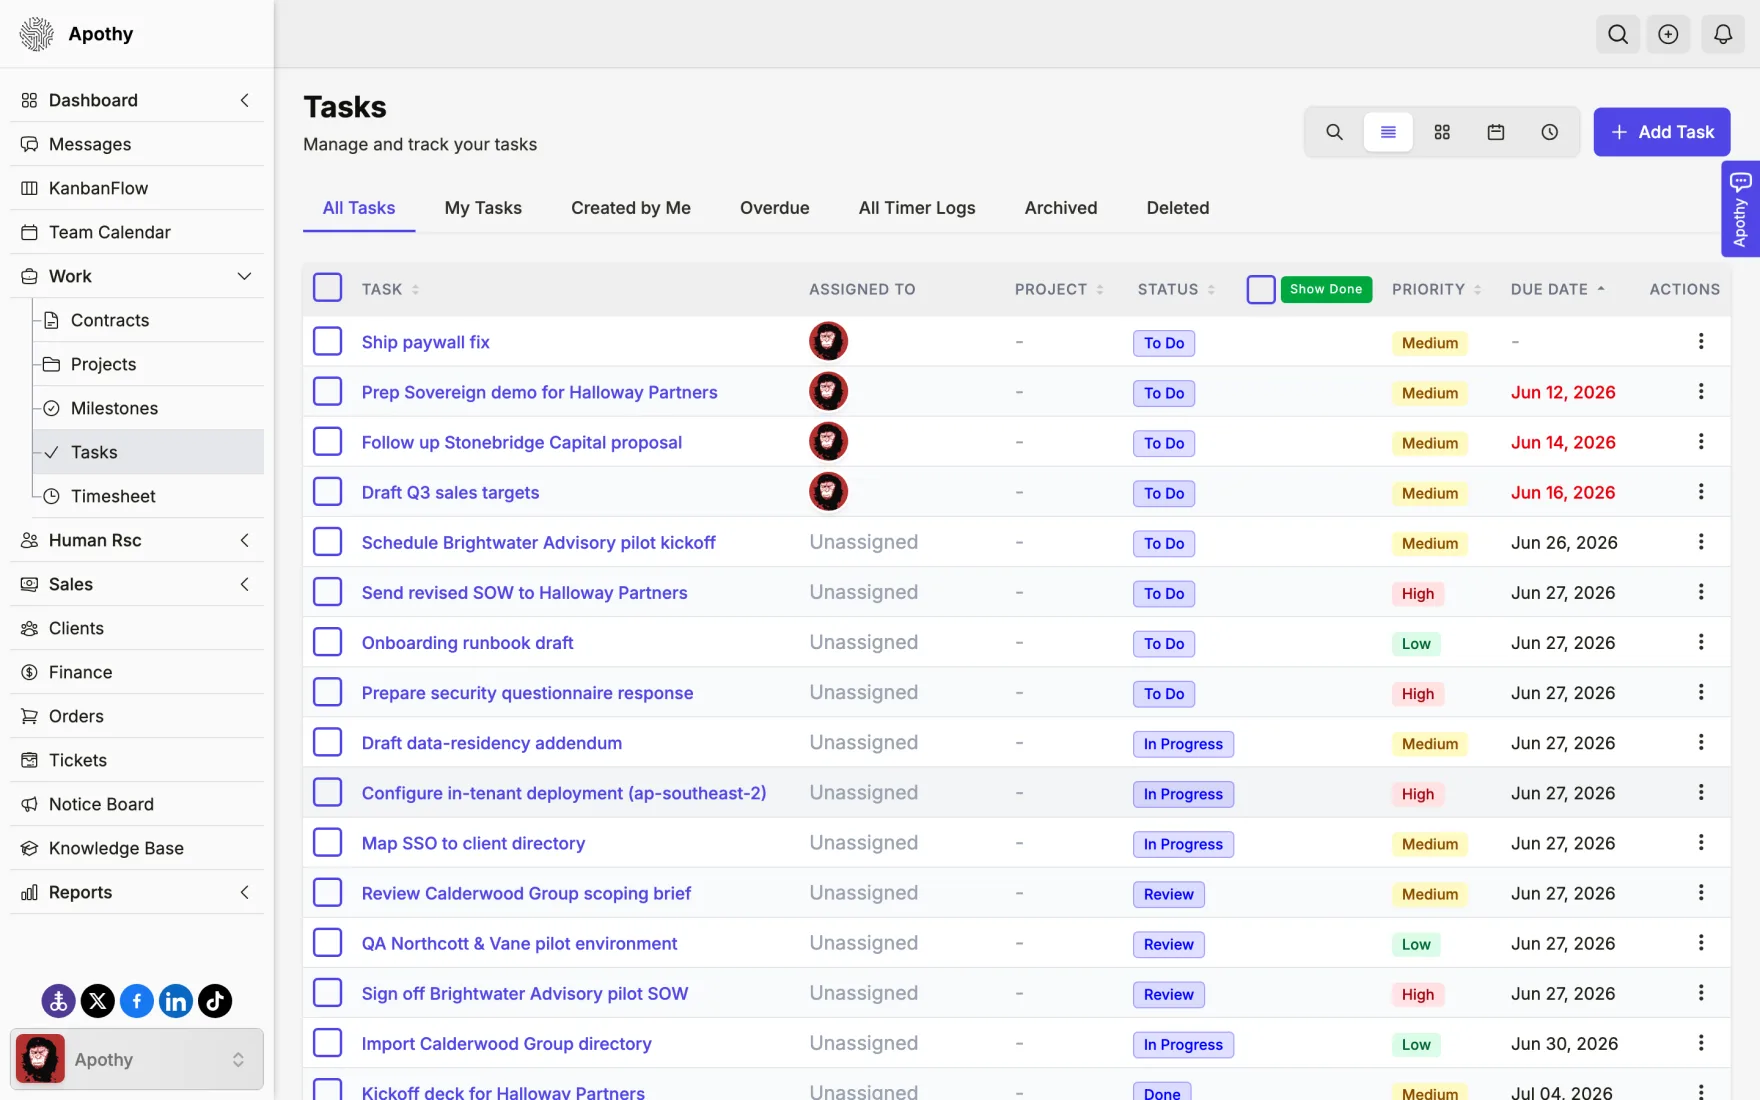Open the Apothy workspace switcher dropdown
1760x1100 pixels.
pos(137,1059)
